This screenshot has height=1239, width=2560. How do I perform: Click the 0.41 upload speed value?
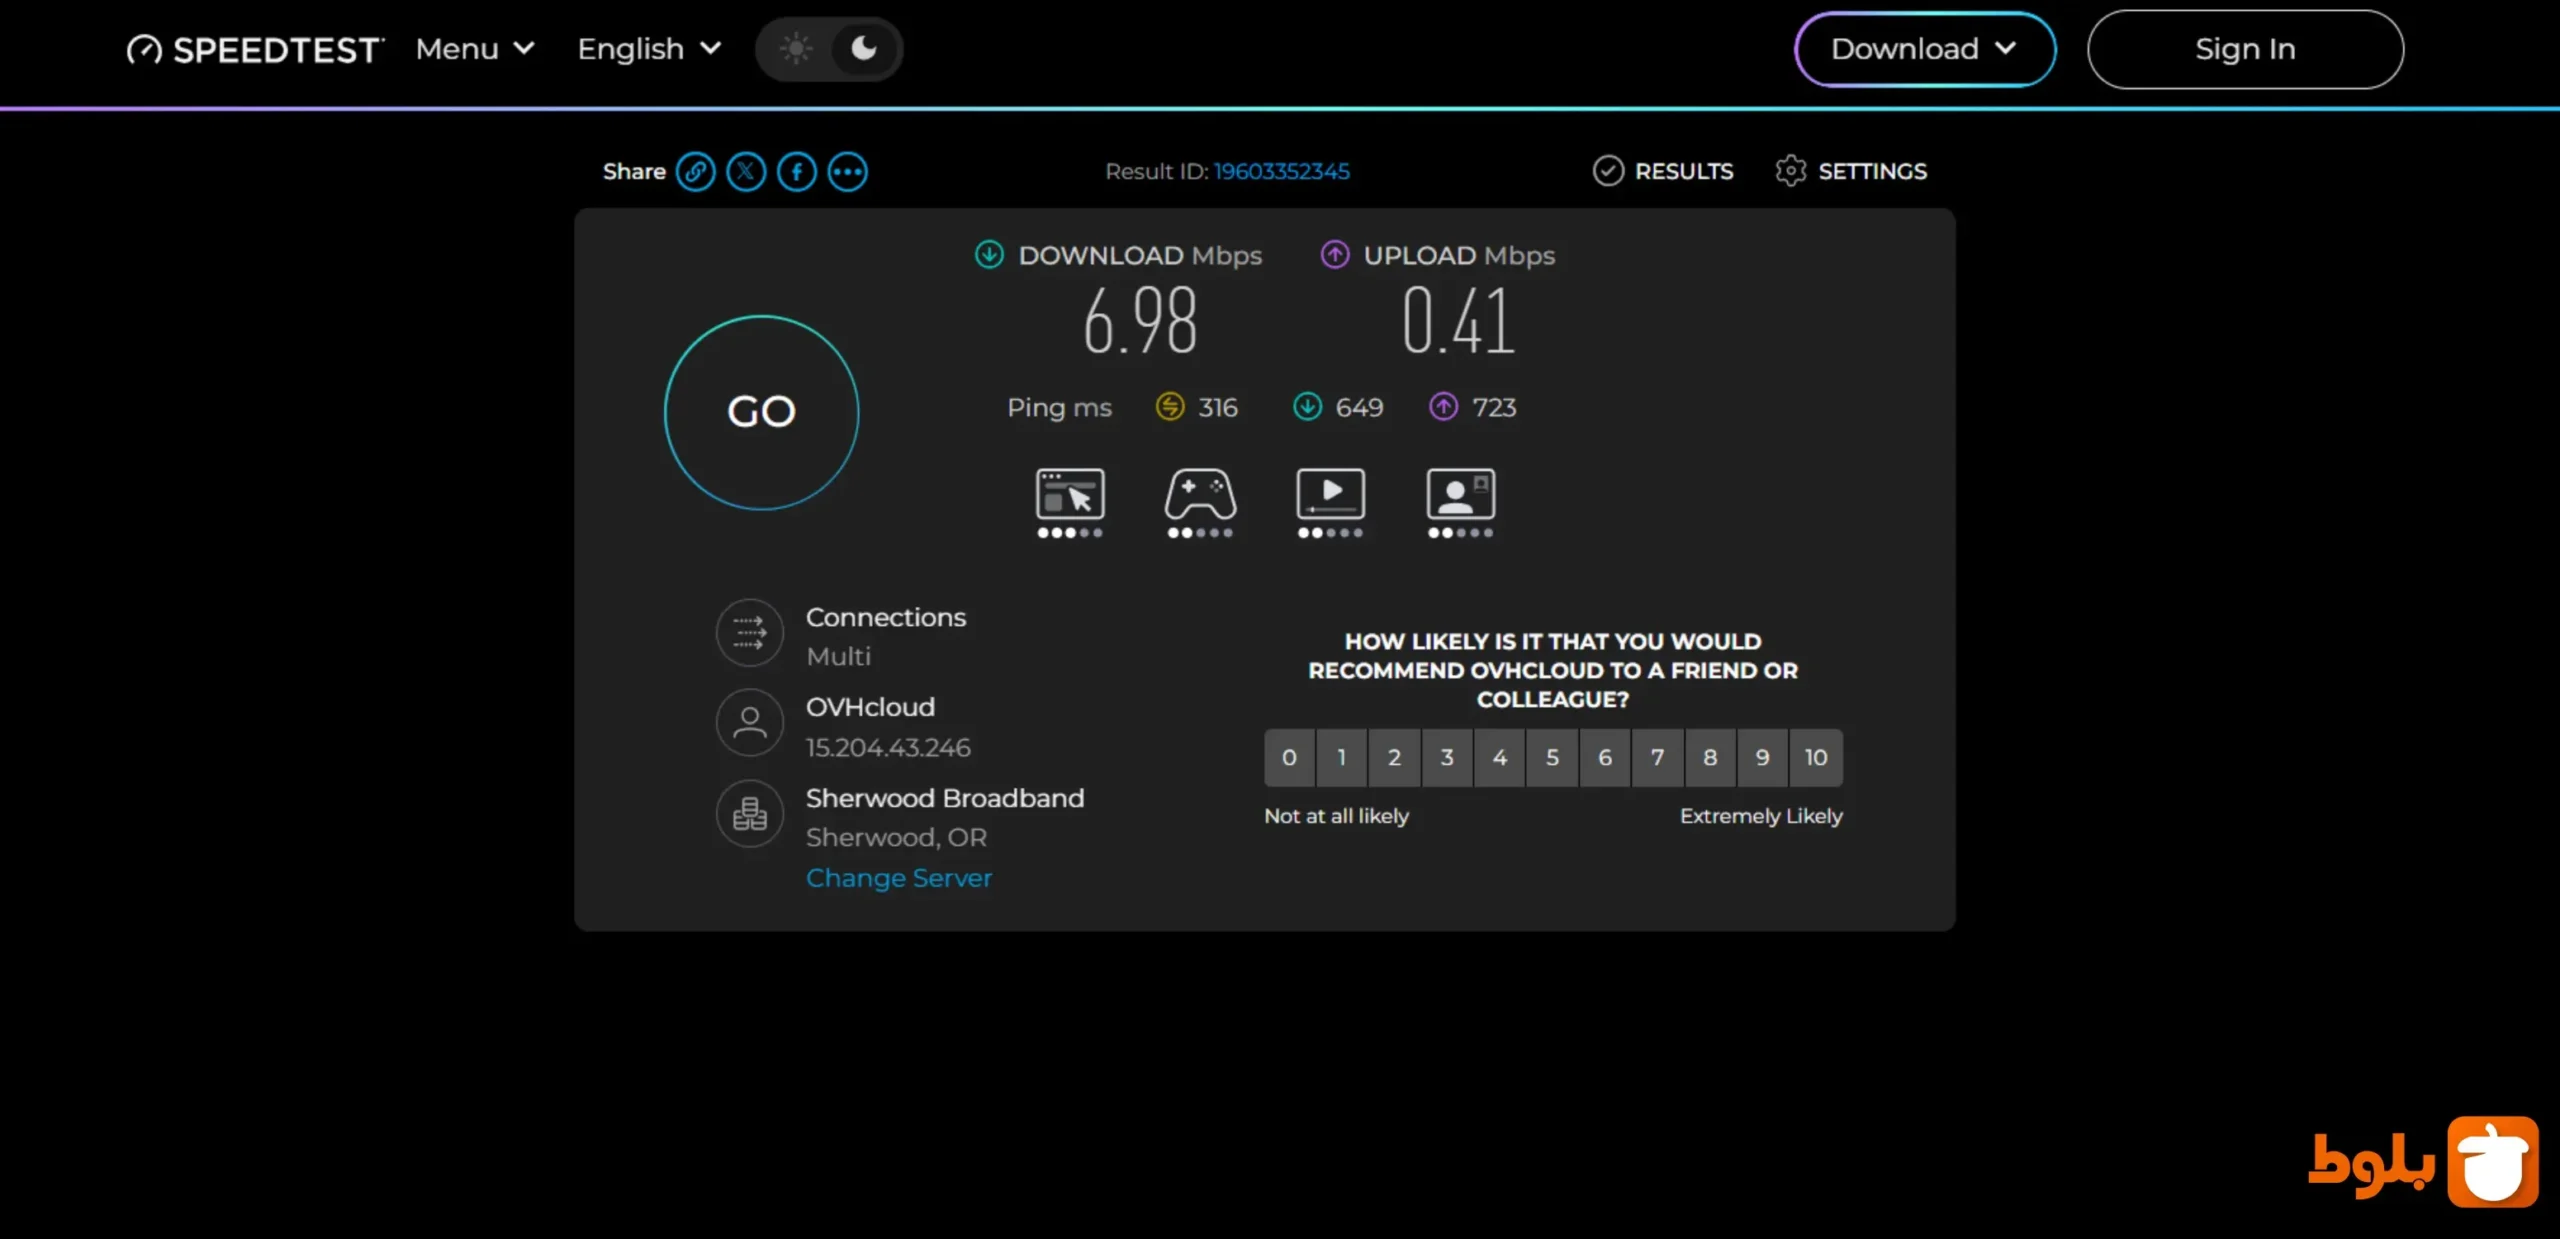point(1459,321)
